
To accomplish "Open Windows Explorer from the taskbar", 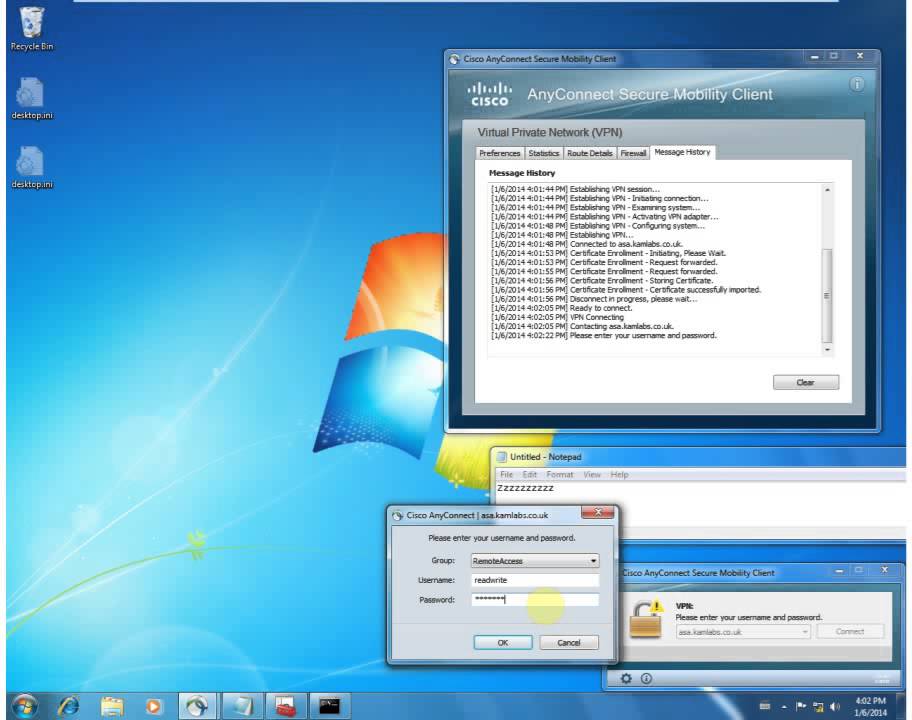I will pyautogui.click(x=112, y=706).
